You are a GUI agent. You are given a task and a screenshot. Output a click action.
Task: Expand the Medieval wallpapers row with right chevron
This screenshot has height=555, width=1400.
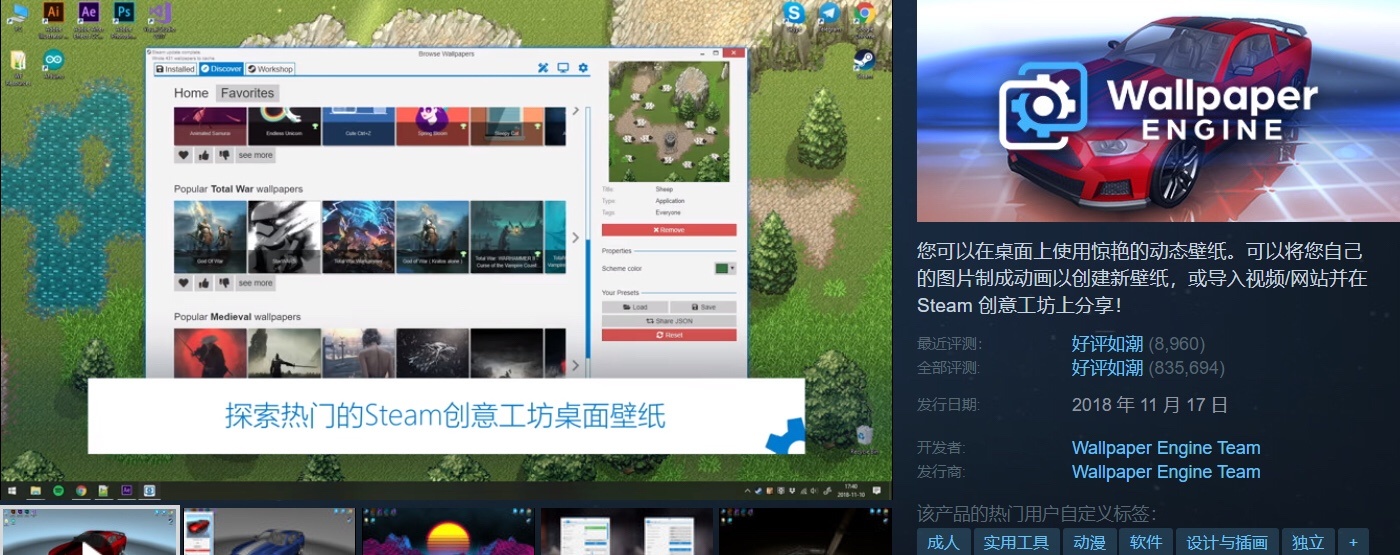pos(575,365)
